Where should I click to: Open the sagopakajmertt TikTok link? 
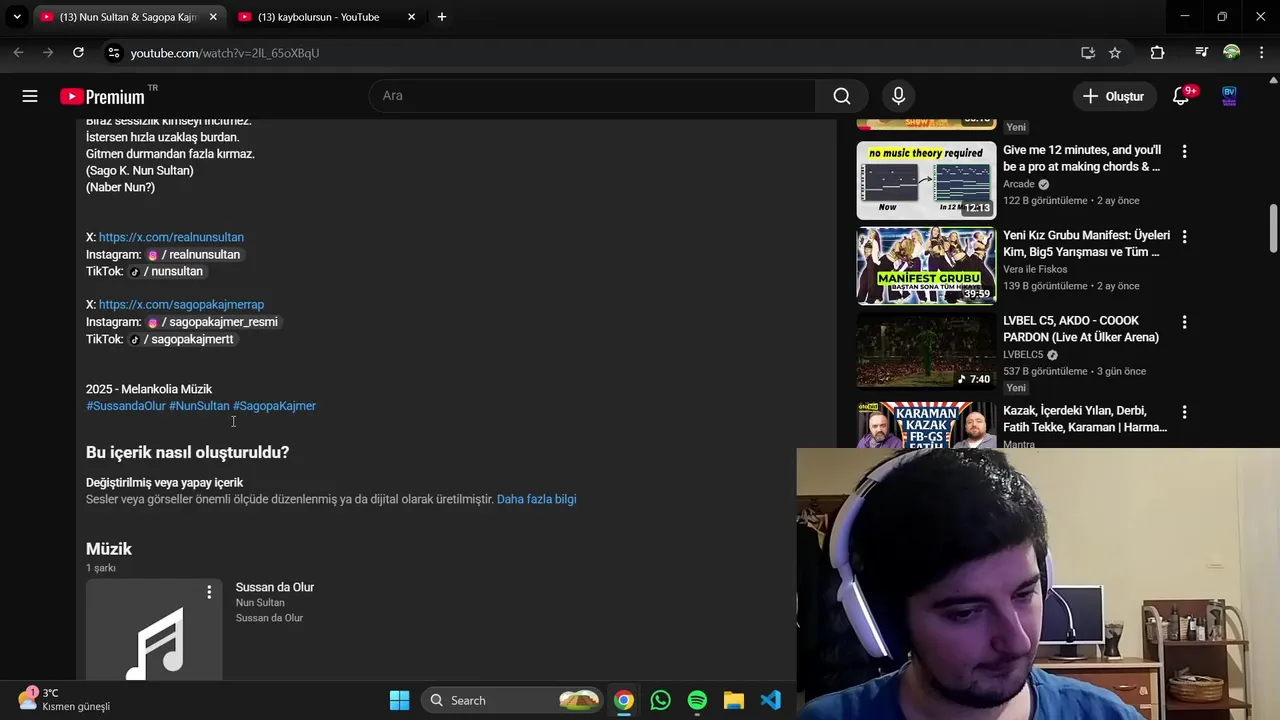pyautogui.click(x=182, y=339)
